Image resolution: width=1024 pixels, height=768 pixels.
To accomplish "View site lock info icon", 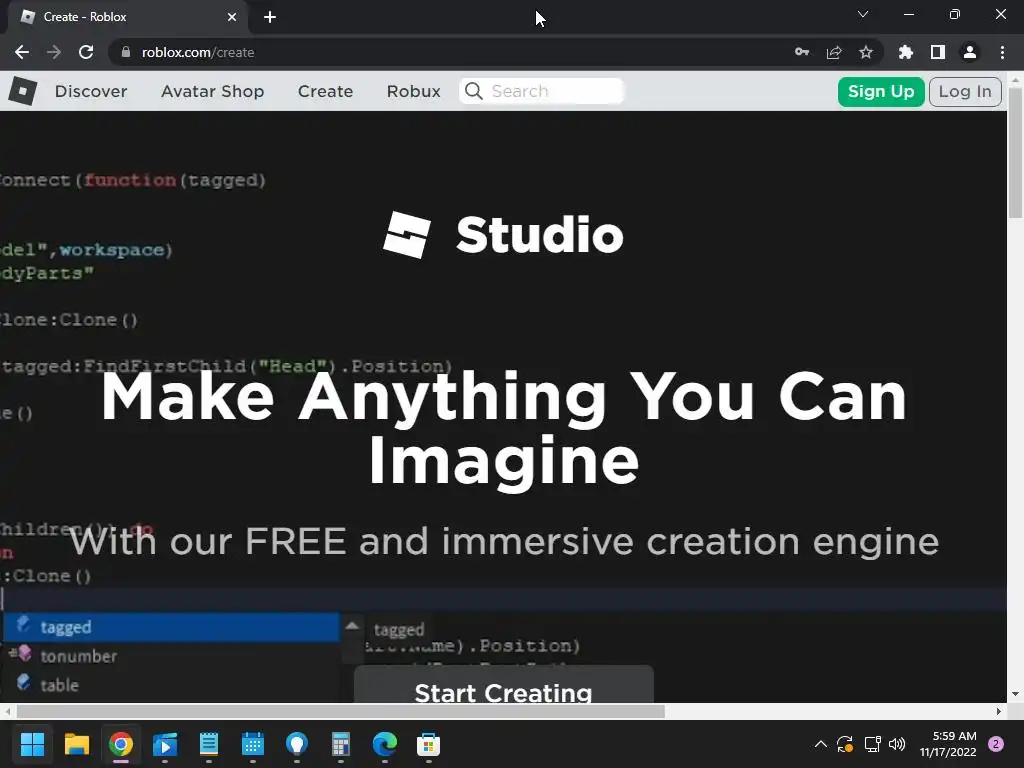I will pyautogui.click(x=126, y=52).
